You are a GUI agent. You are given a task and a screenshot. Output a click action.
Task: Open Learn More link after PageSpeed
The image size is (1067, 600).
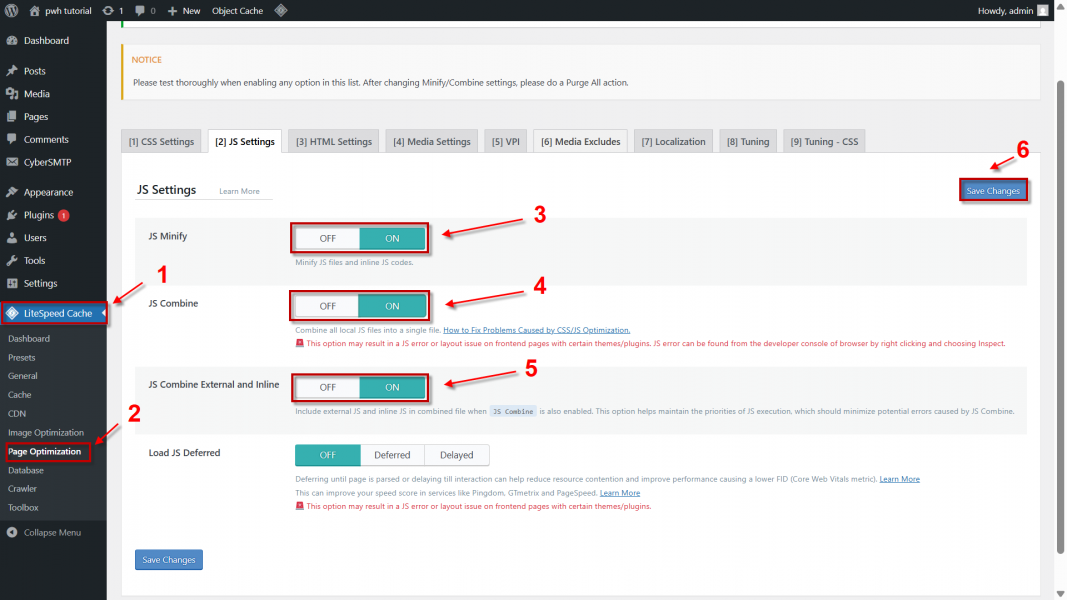click(x=619, y=493)
